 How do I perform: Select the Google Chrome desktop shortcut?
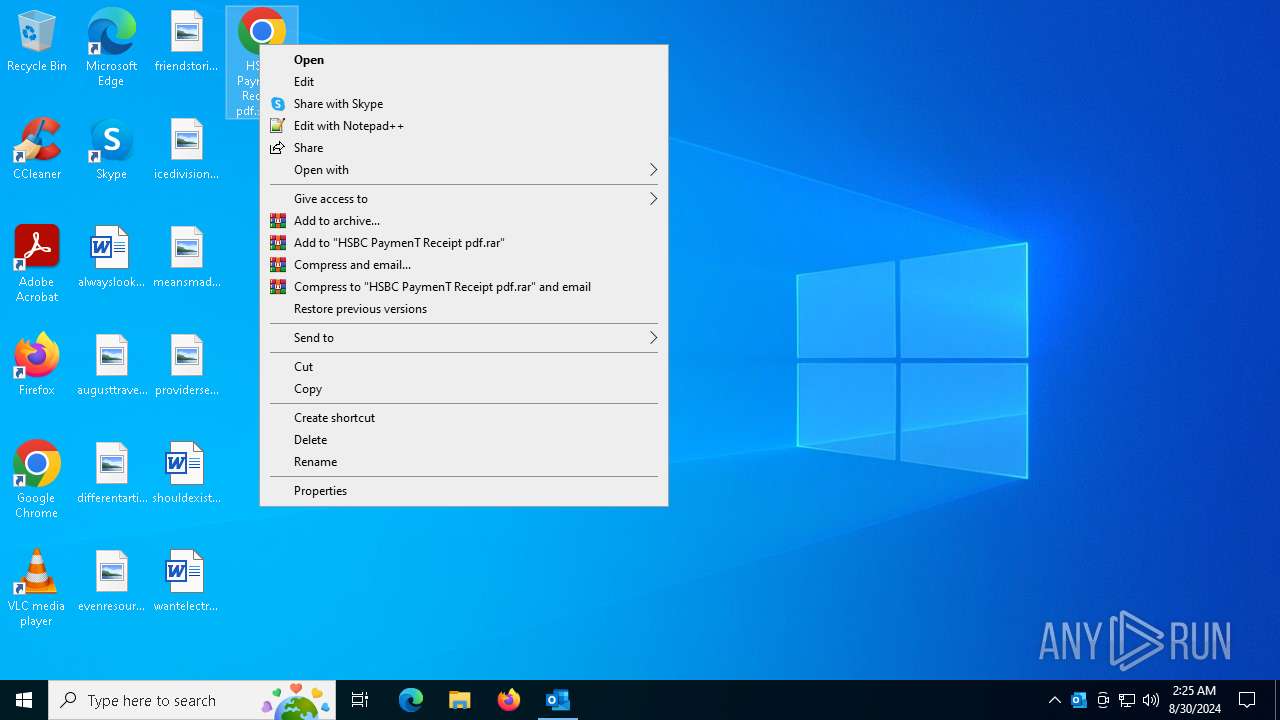tap(37, 480)
